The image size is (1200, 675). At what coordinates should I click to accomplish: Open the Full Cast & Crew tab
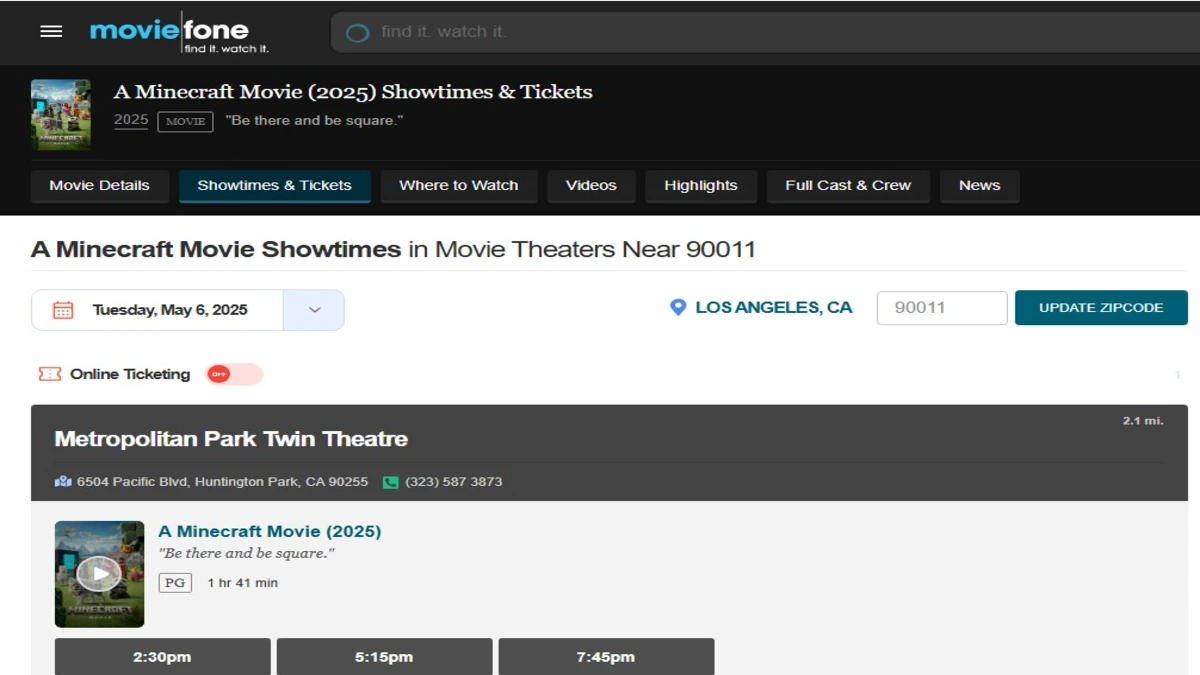coord(848,186)
